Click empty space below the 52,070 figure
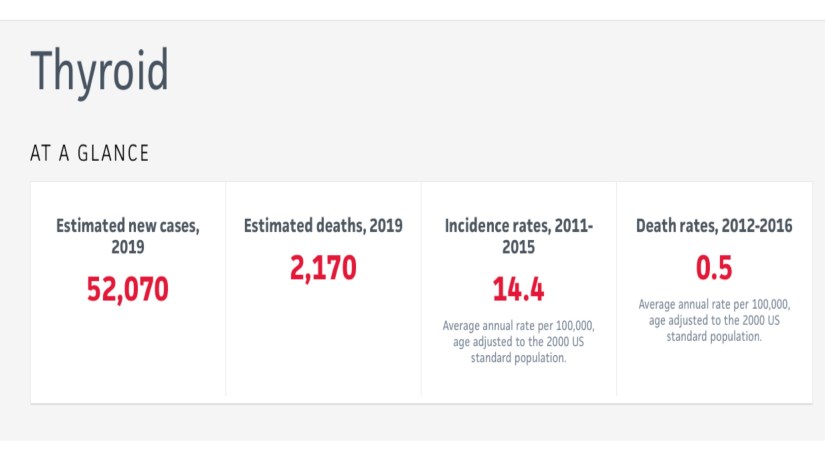This screenshot has width=825, height=463. pyautogui.click(x=128, y=355)
